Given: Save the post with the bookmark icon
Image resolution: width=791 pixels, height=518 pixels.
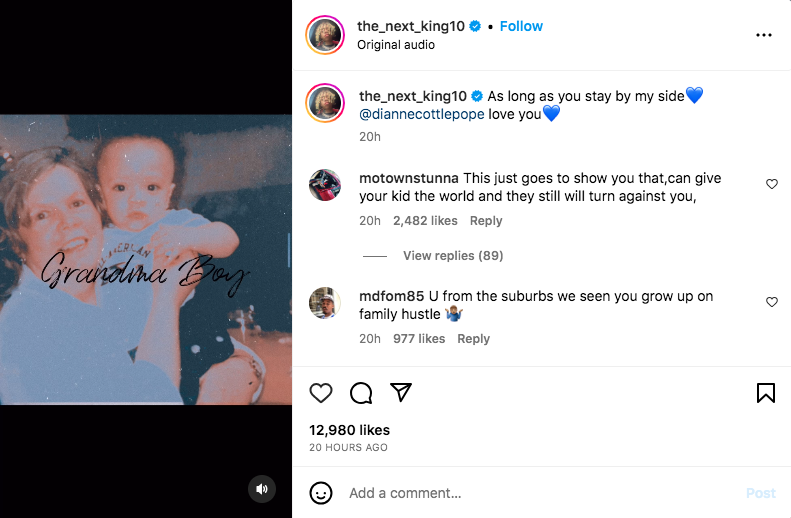Looking at the screenshot, I should (765, 393).
